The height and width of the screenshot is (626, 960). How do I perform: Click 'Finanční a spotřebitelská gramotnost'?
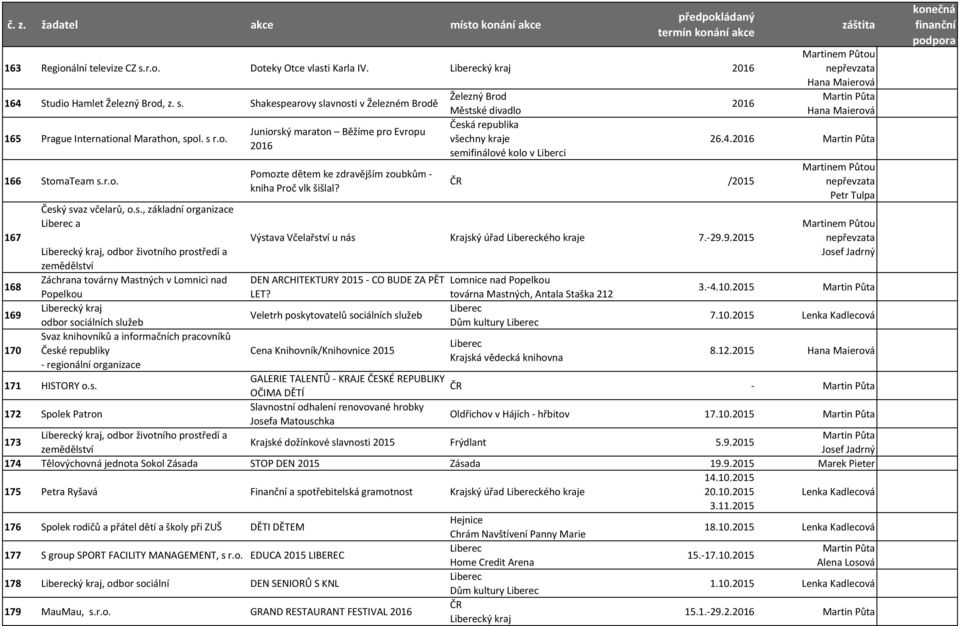331,492
